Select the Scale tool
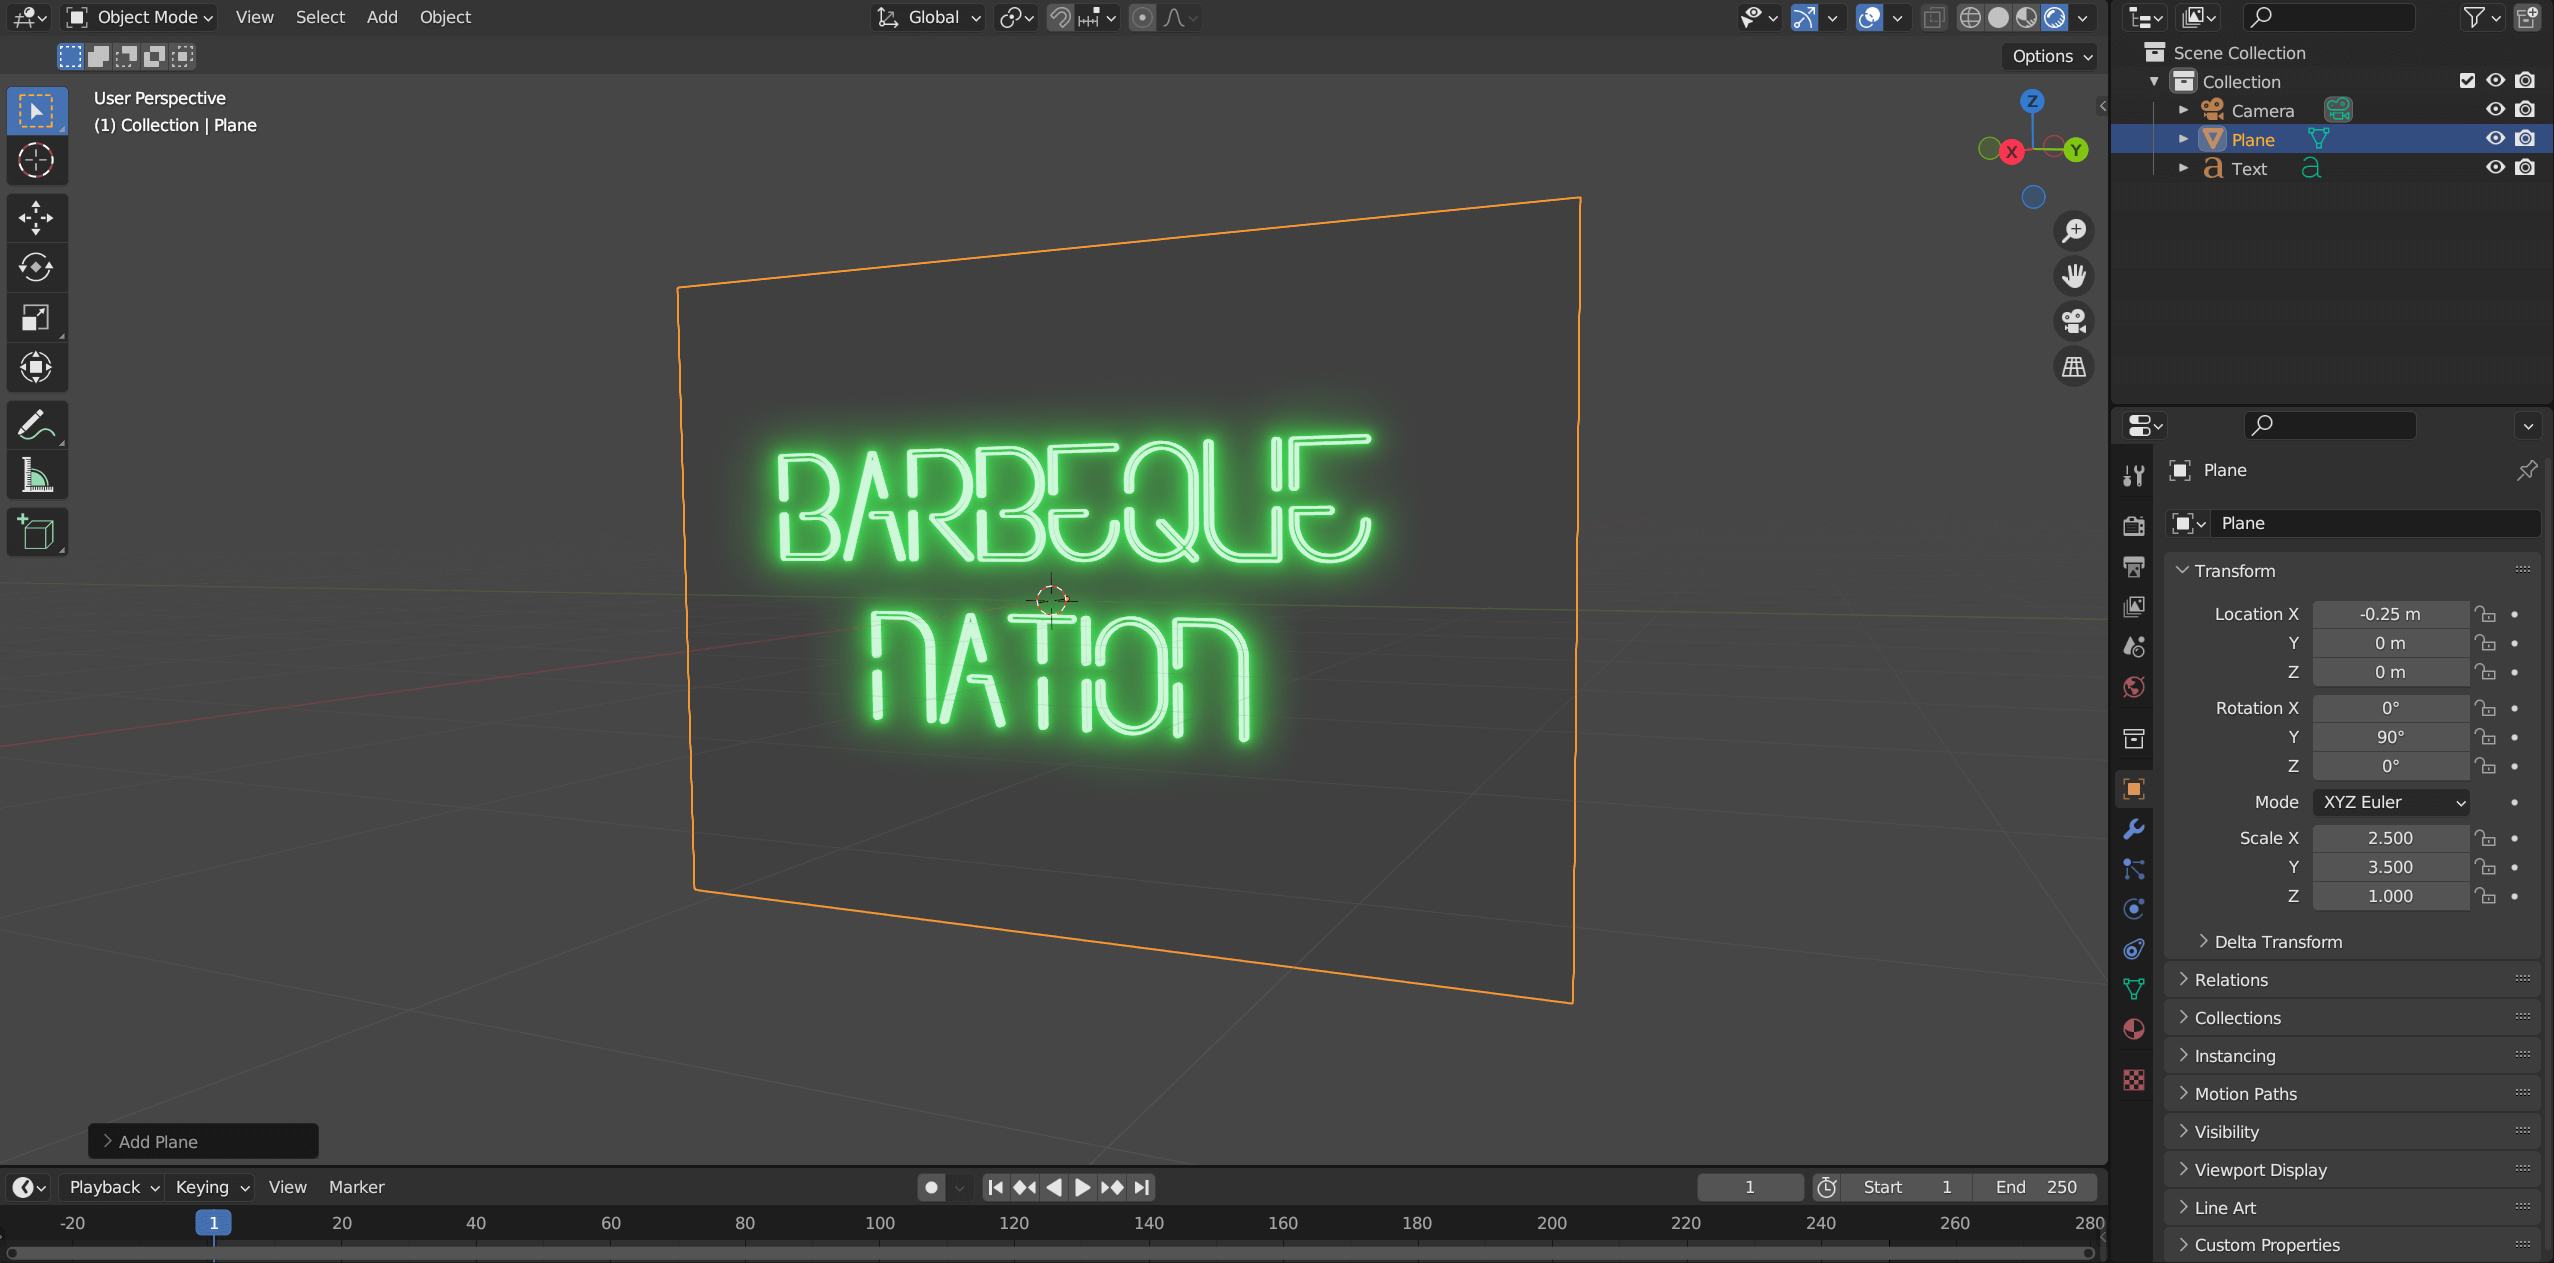Screen dimensions: 2554x1263 pos(36,318)
